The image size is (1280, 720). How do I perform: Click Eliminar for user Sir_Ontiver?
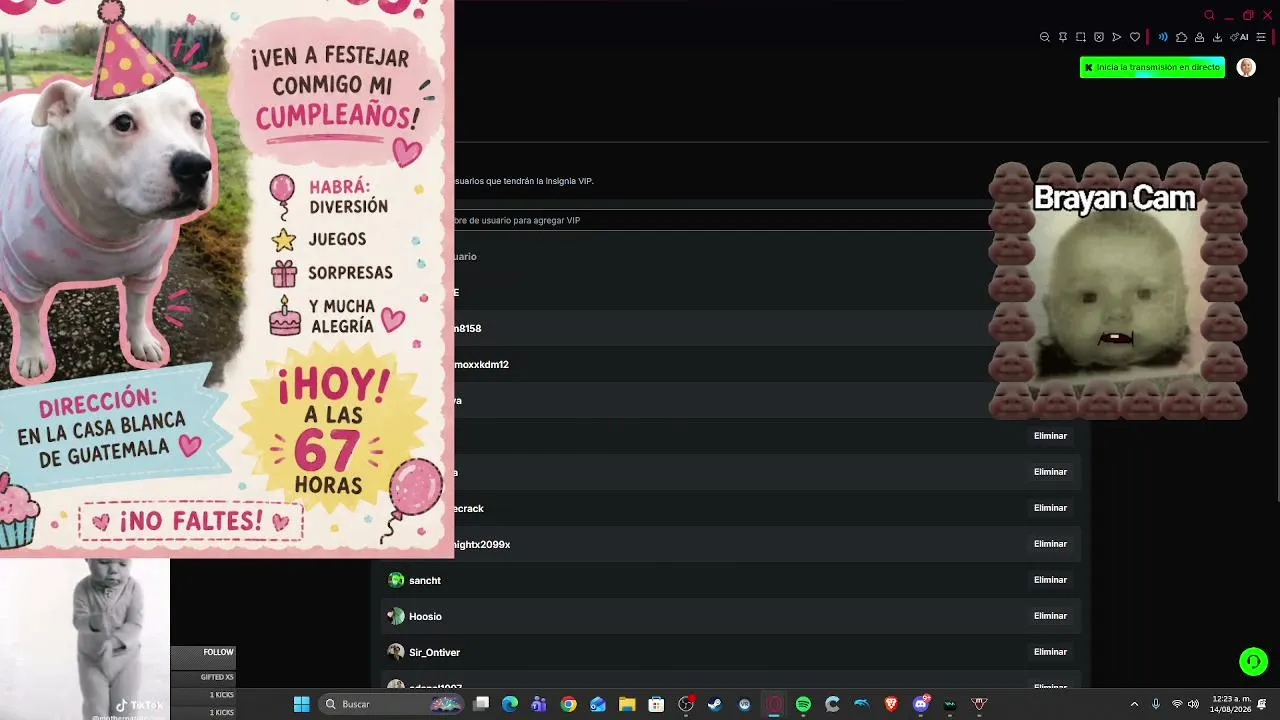coord(1050,652)
